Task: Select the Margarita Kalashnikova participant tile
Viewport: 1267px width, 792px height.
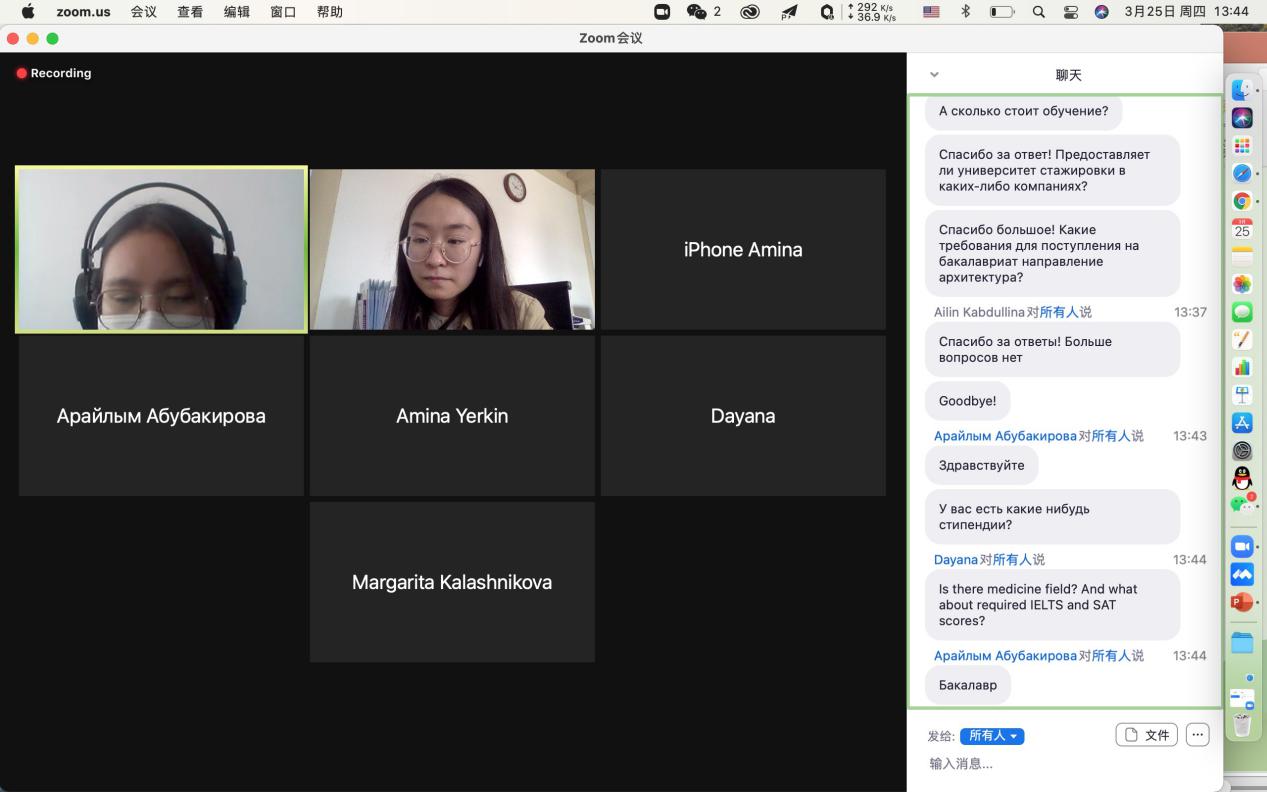Action: point(452,582)
